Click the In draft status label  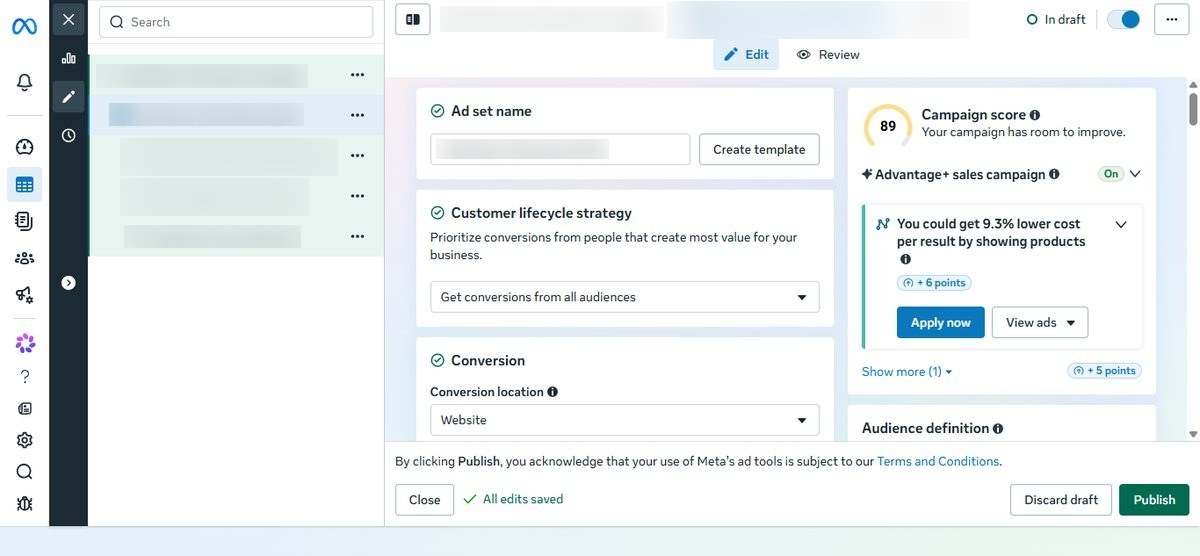click(x=1056, y=19)
